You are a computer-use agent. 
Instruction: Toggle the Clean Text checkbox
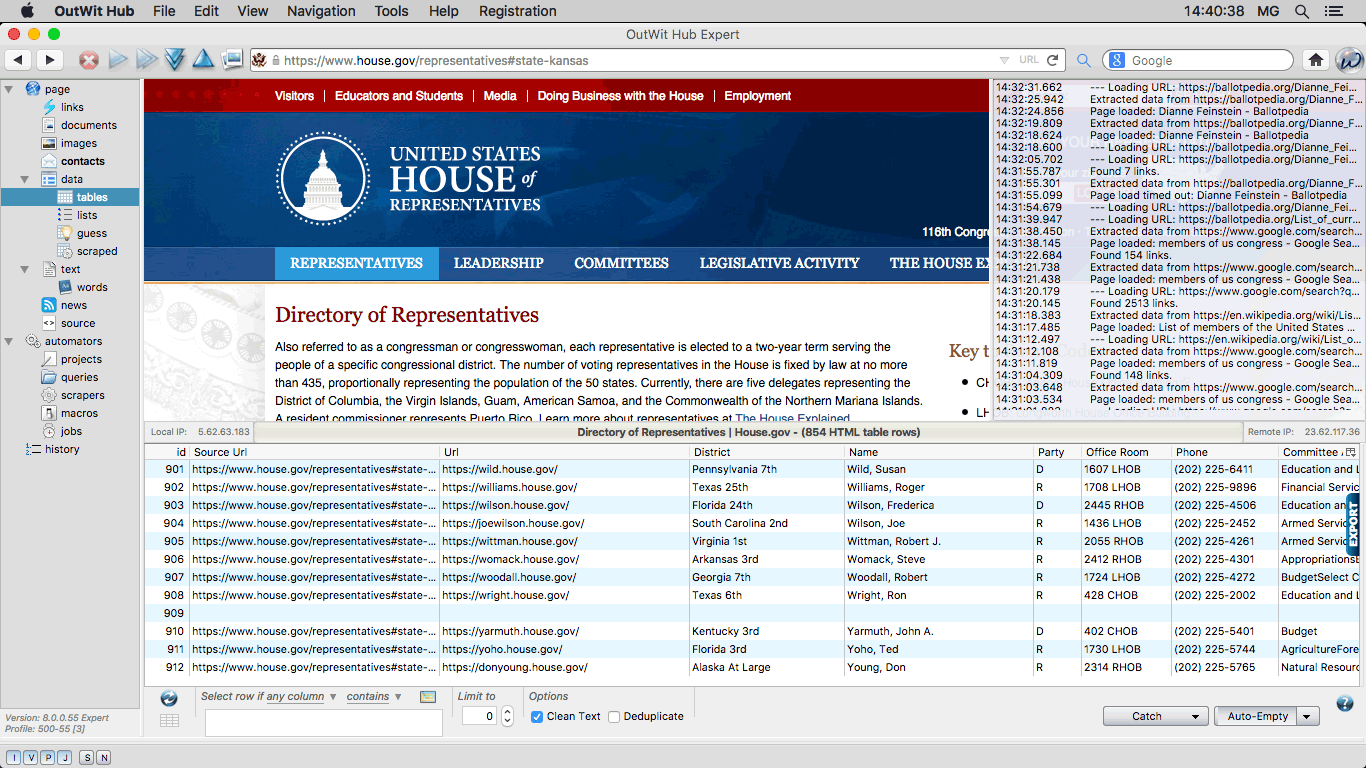click(537, 716)
